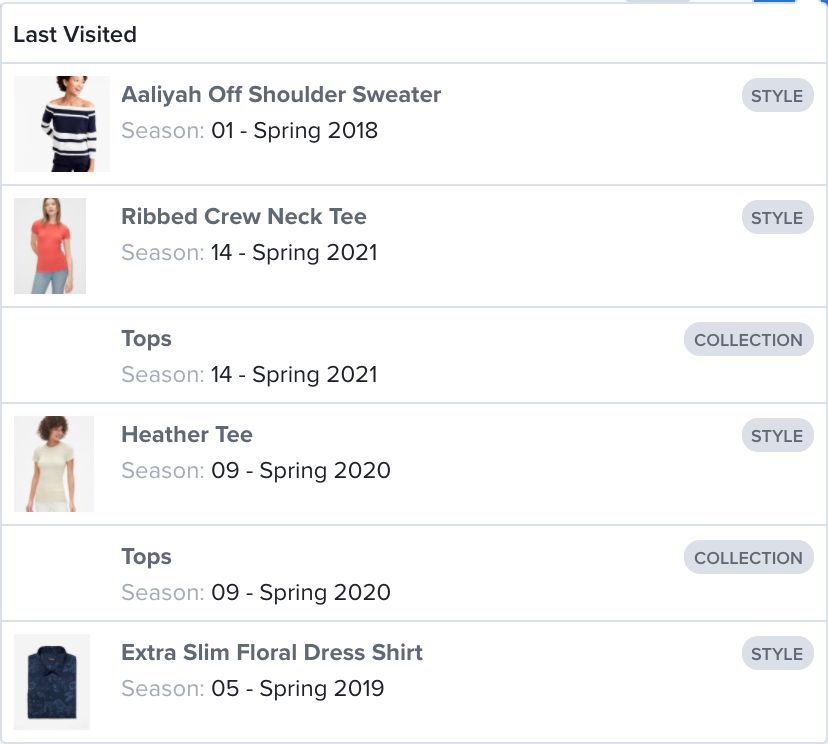Click COLLECTION badge for Spring 2020 Tops
The height and width of the screenshot is (744, 828).
coord(749,558)
